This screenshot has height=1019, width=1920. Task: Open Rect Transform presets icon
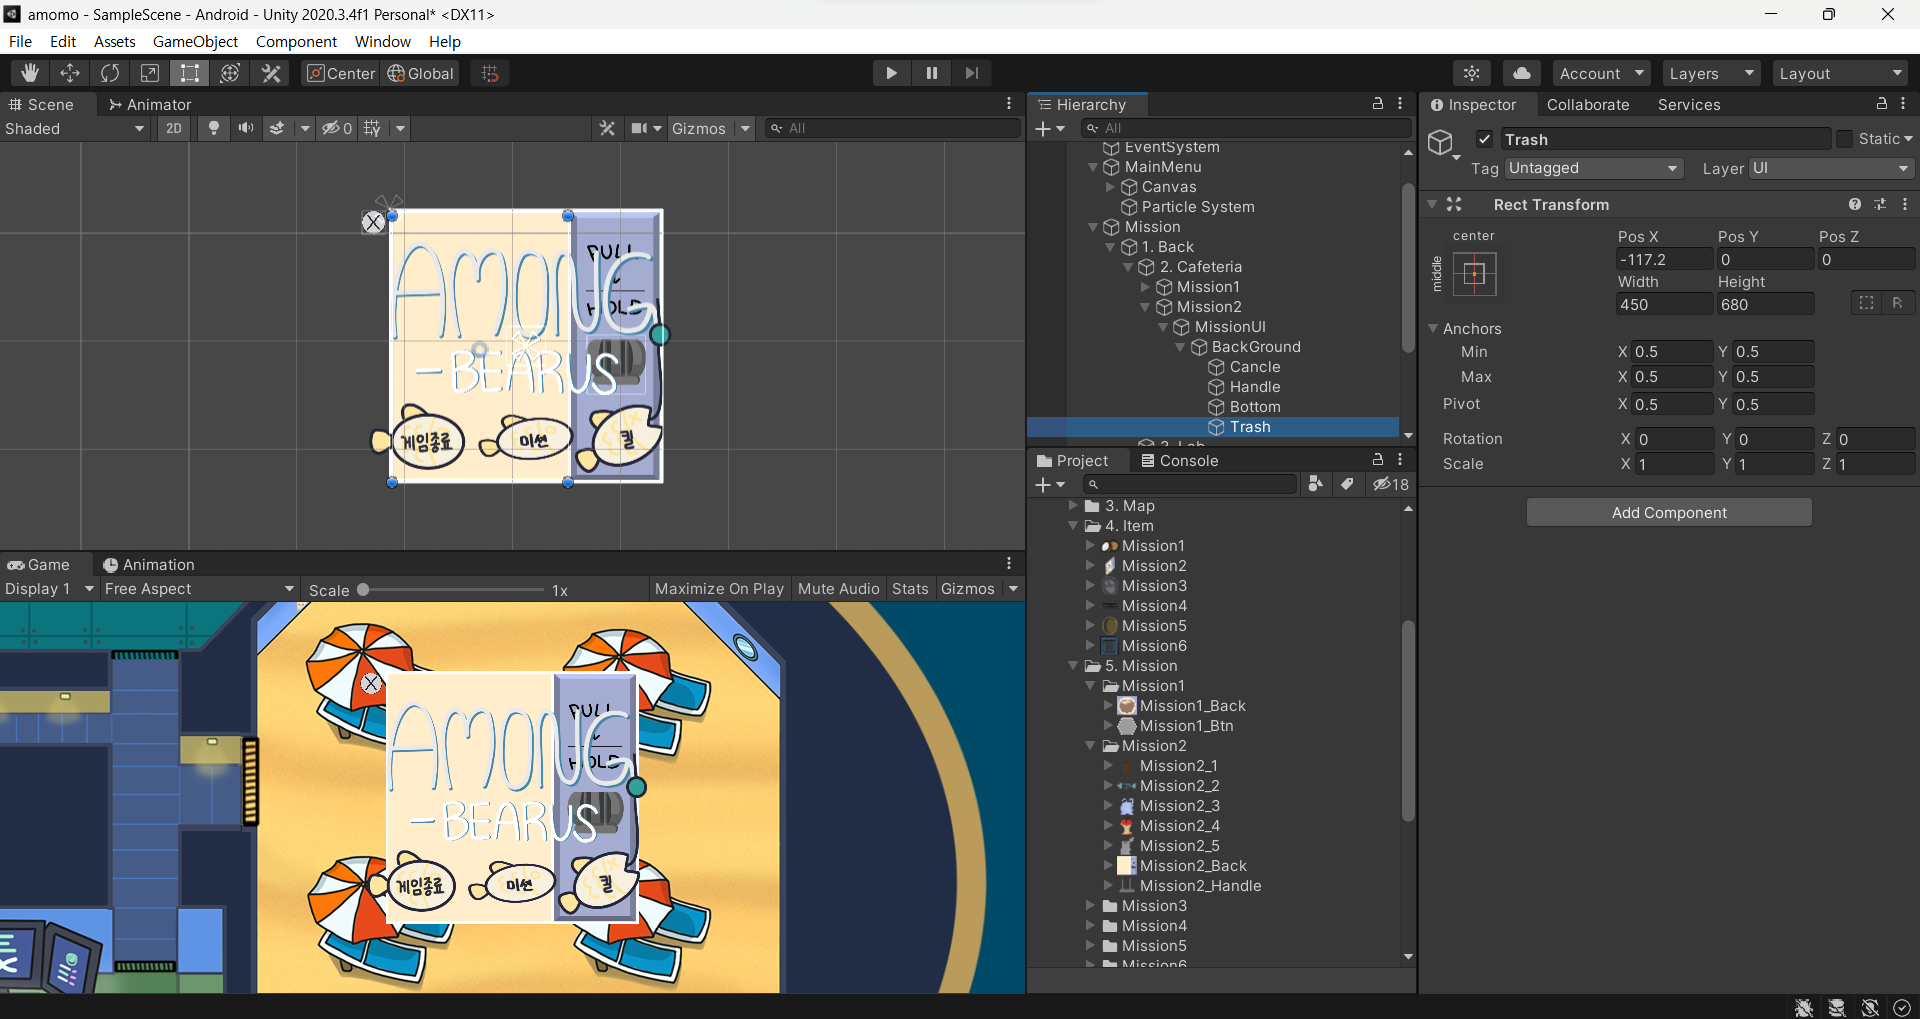pos(1880,204)
